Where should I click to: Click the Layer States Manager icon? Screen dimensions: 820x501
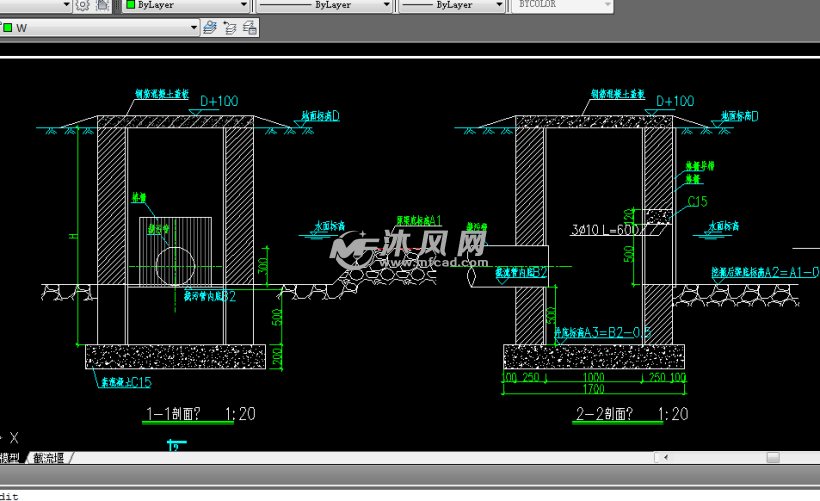[250, 28]
